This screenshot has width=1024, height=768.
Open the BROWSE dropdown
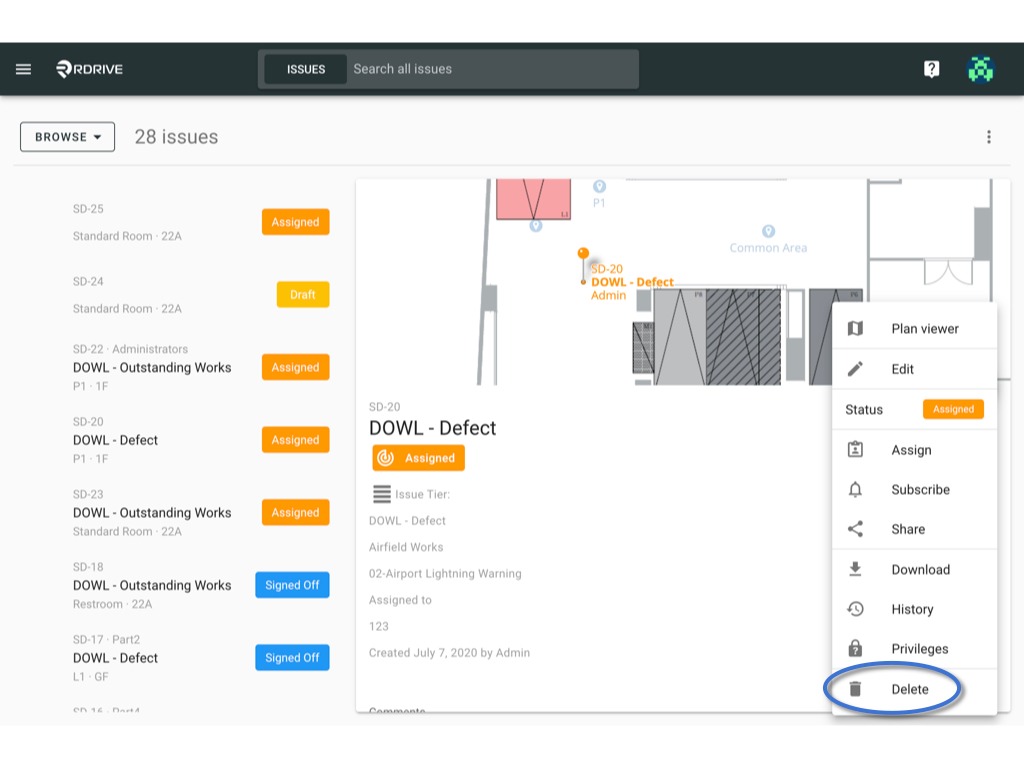(x=67, y=136)
